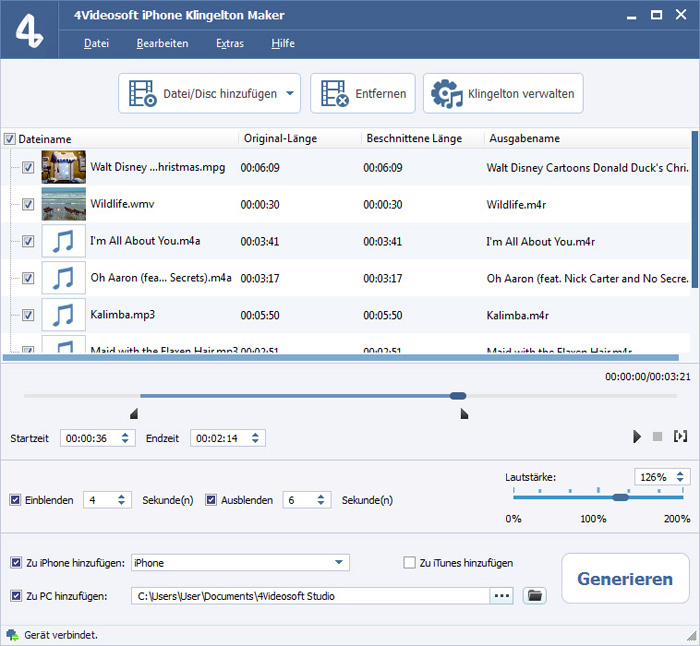Expand the Datei/Disc hinzufügen dropdown arrow
Screen dimensions: 700x646
[290, 94]
